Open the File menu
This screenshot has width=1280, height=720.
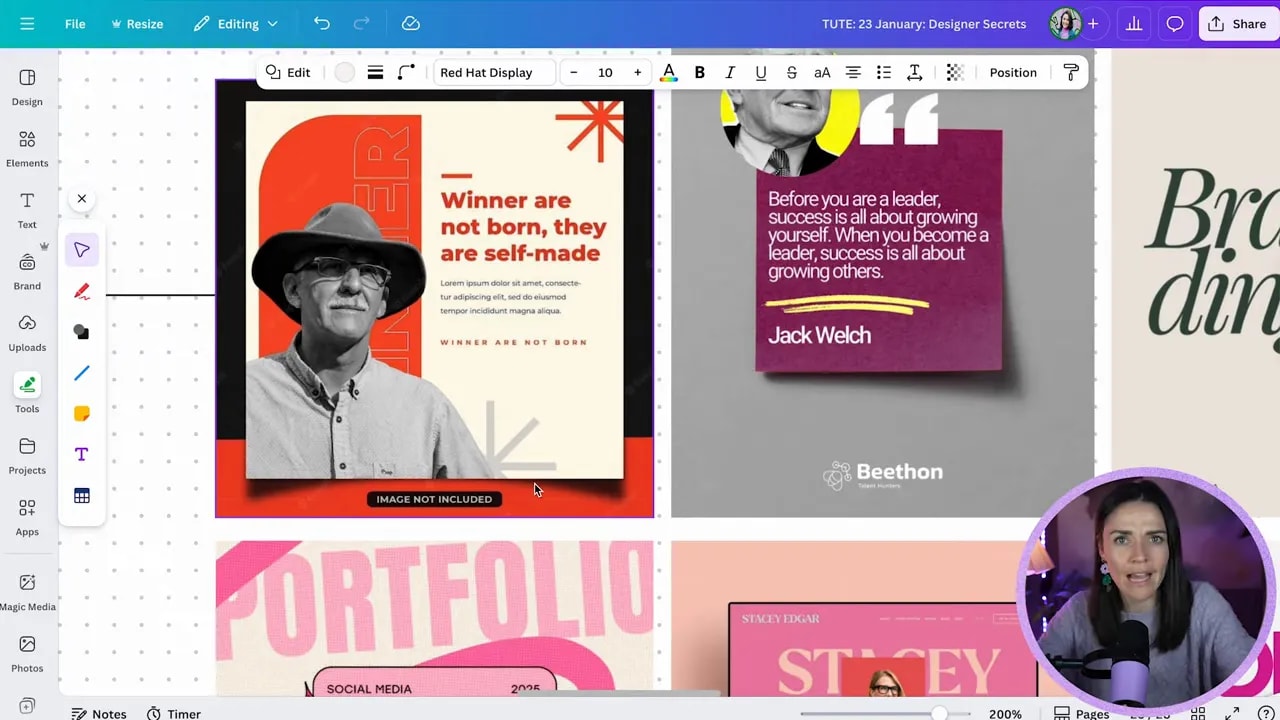74,23
